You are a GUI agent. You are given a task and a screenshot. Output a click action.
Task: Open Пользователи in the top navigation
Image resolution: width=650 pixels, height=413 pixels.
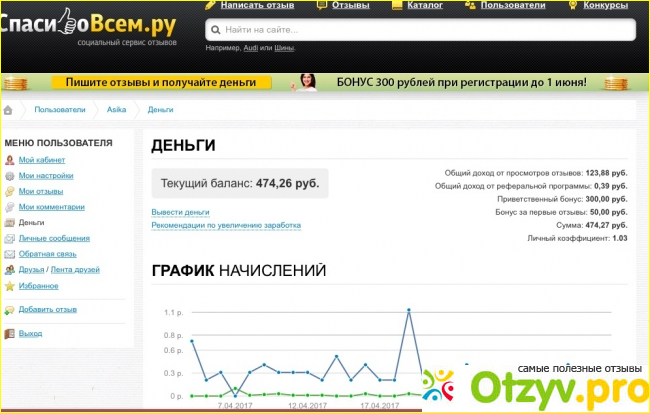click(510, 5)
